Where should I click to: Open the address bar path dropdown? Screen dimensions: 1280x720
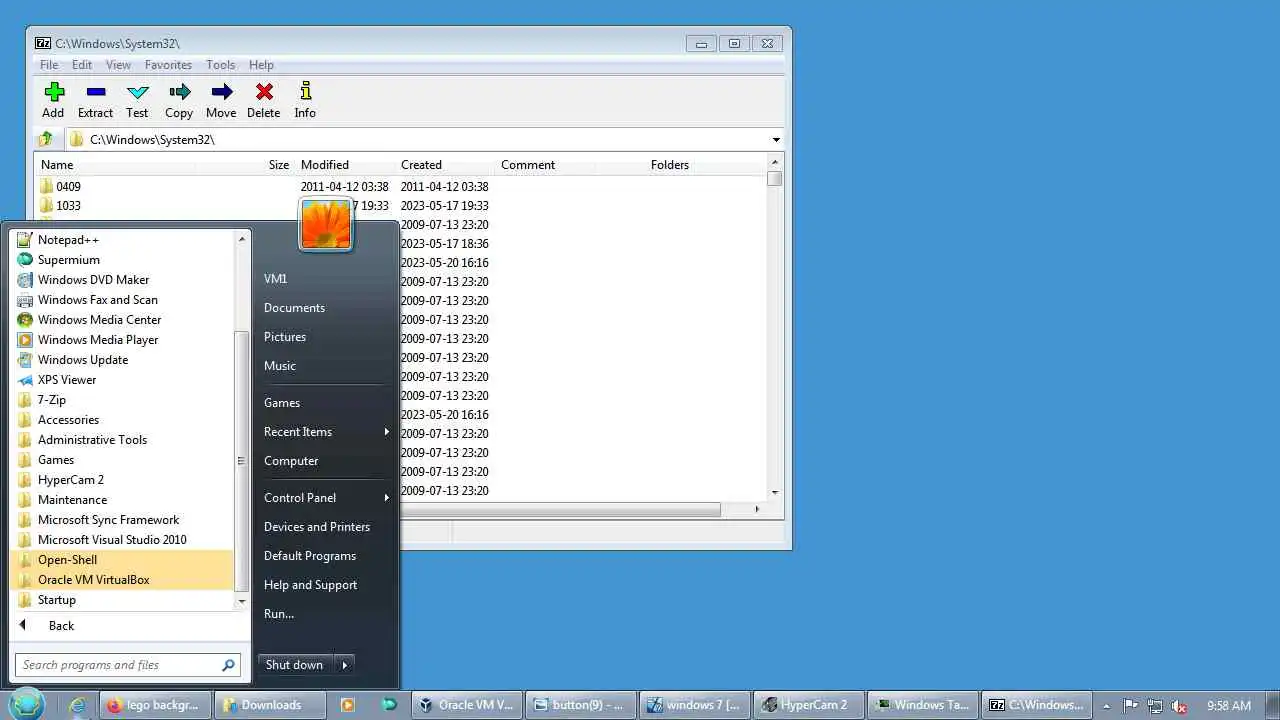[x=776, y=140]
